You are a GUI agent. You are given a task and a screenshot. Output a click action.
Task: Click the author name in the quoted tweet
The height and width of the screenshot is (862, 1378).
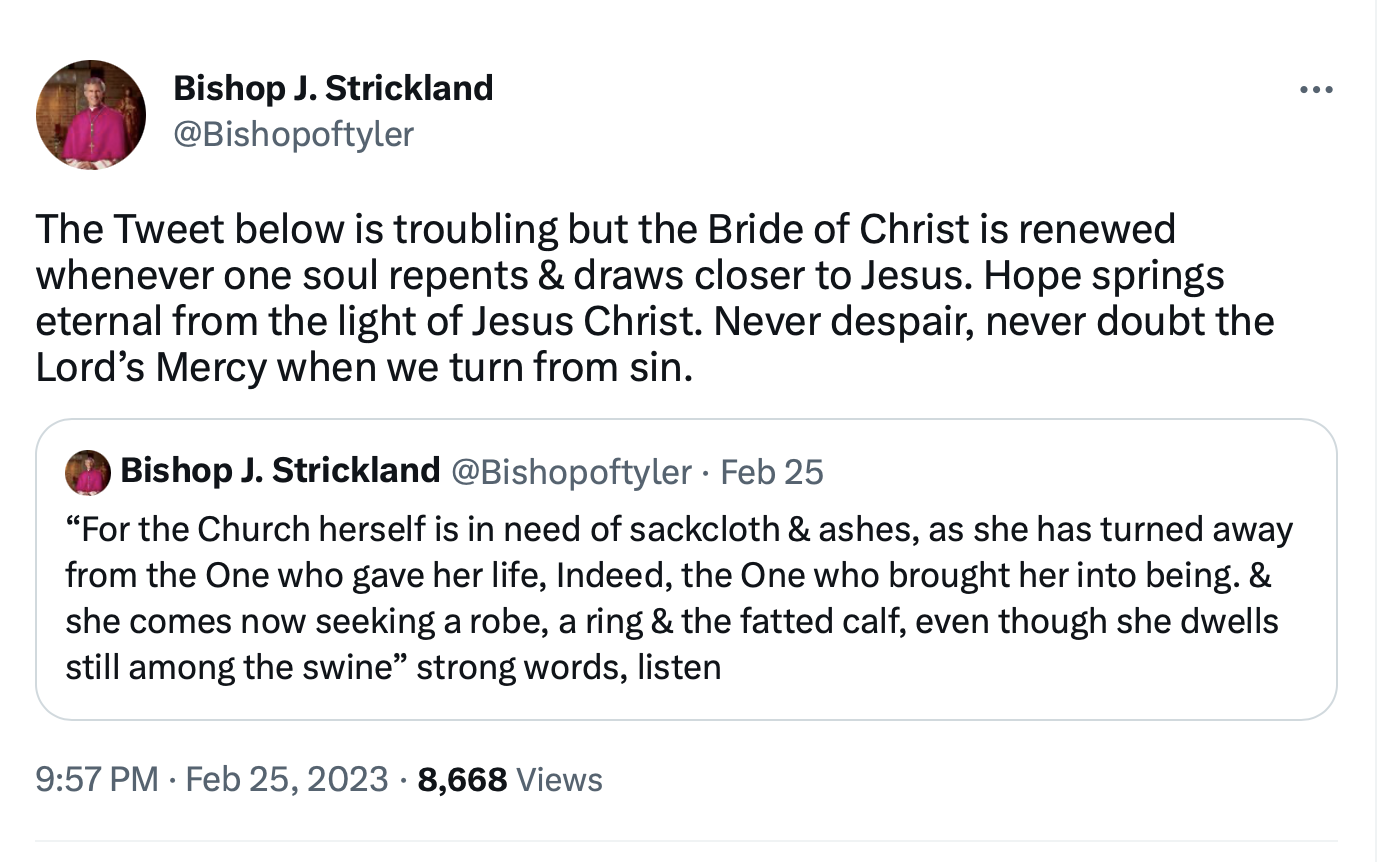(x=280, y=470)
